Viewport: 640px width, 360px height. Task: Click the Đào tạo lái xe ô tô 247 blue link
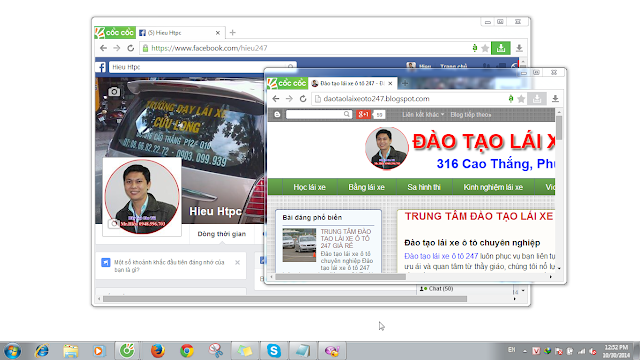click(441, 256)
